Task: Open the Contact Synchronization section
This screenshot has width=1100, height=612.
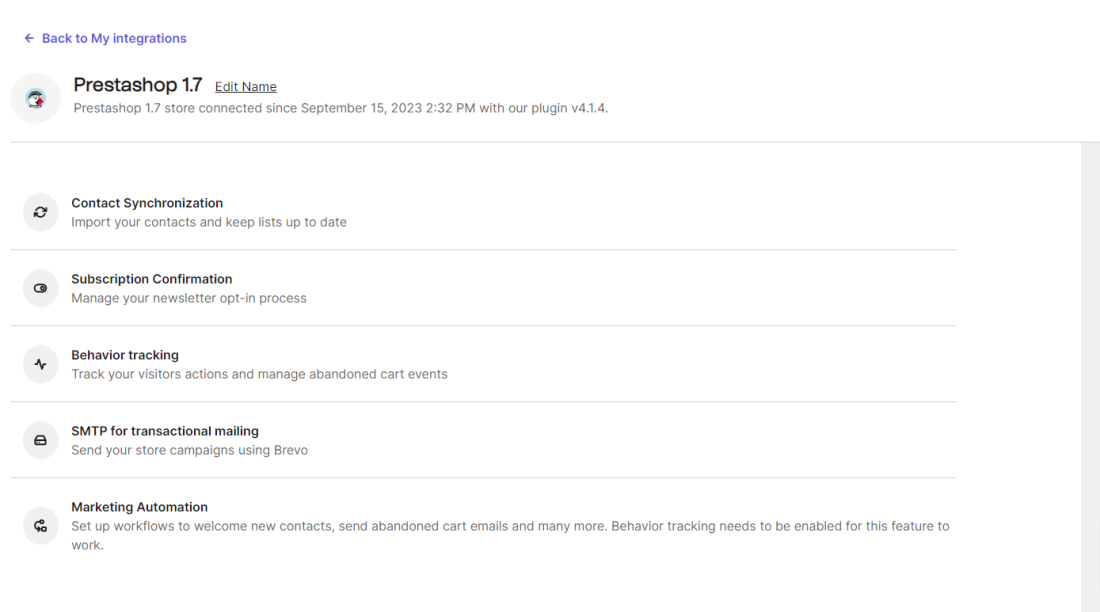Action: coord(483,212)
